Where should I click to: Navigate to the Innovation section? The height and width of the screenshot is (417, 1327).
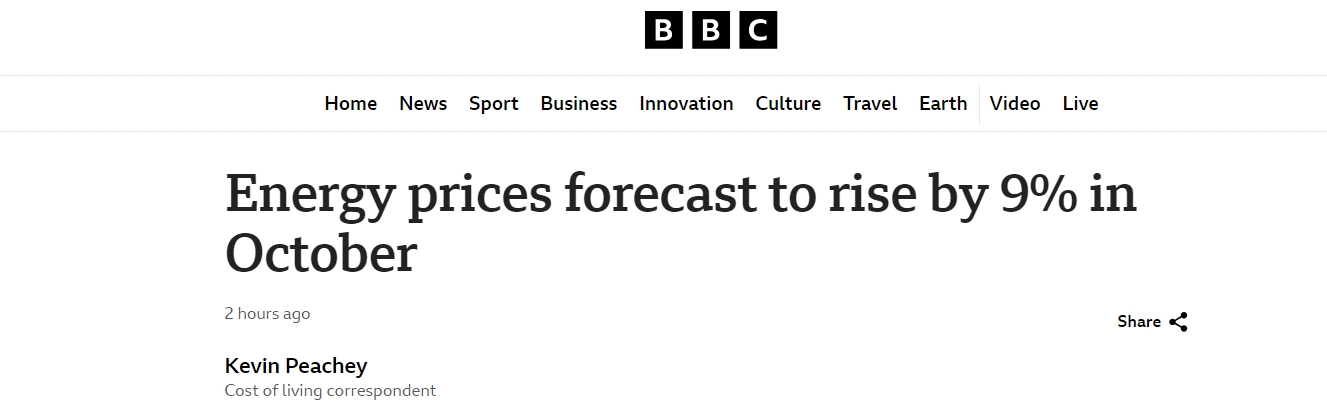[686, 104]
